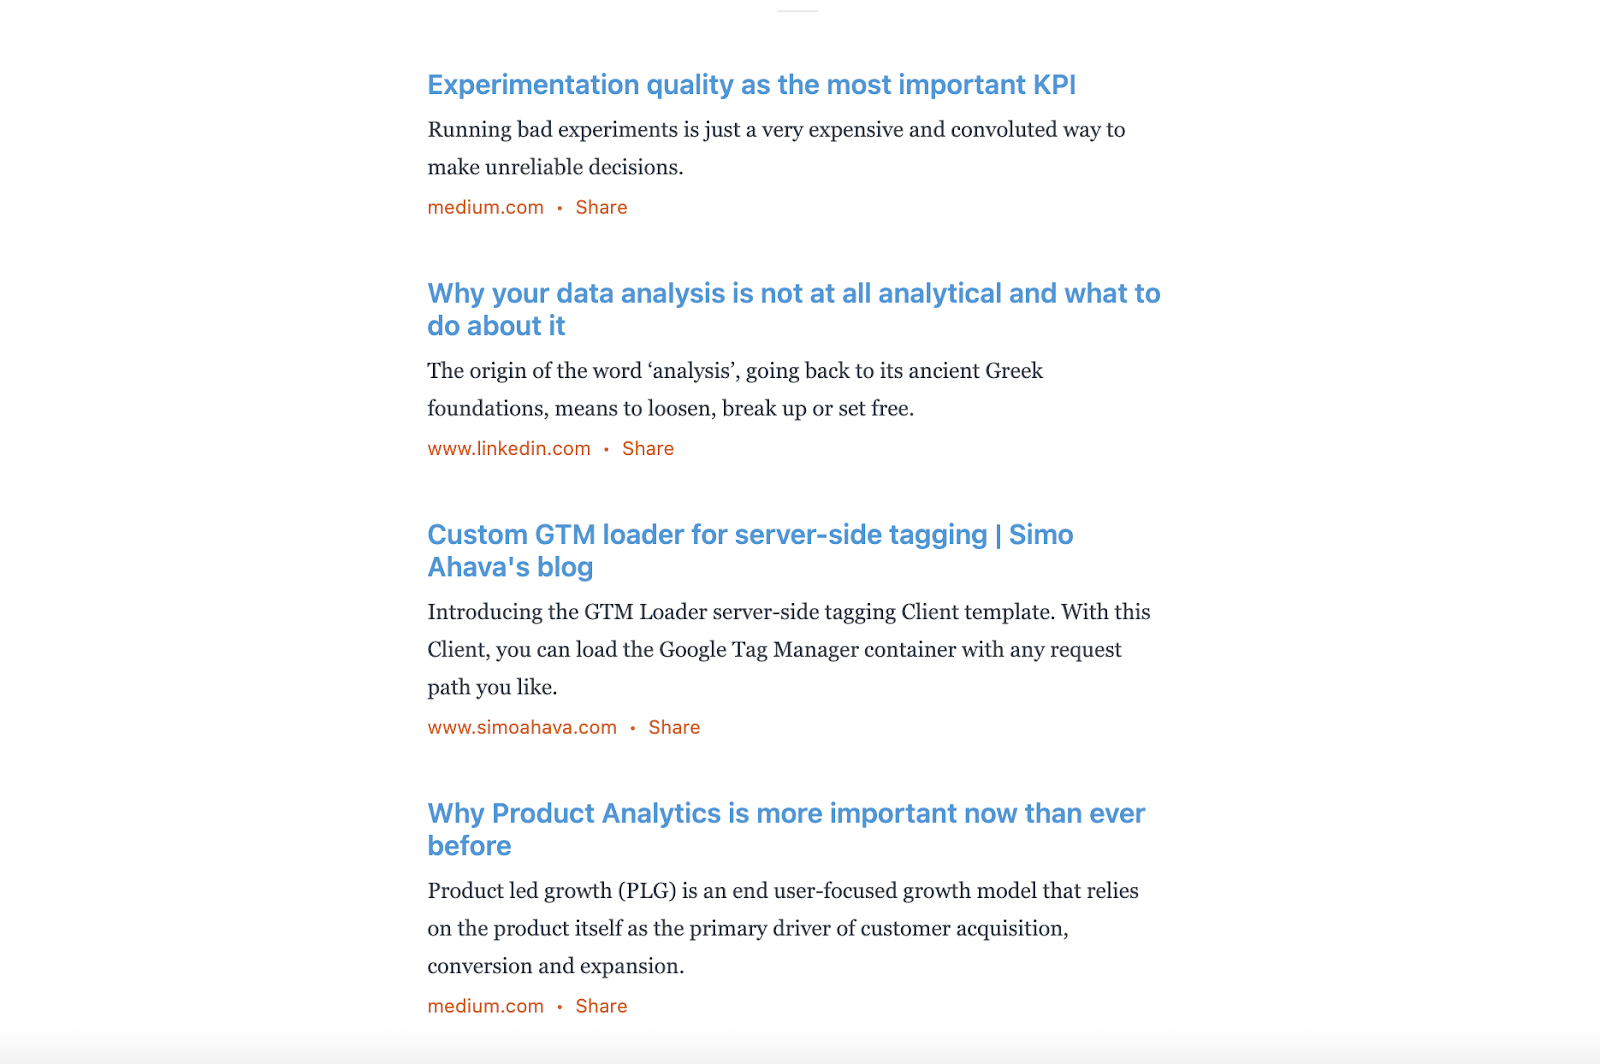This screenshot has height=1064, width=1600.
Task: Click the dot separator after www.linkedin.com
Action: (606, 449)
